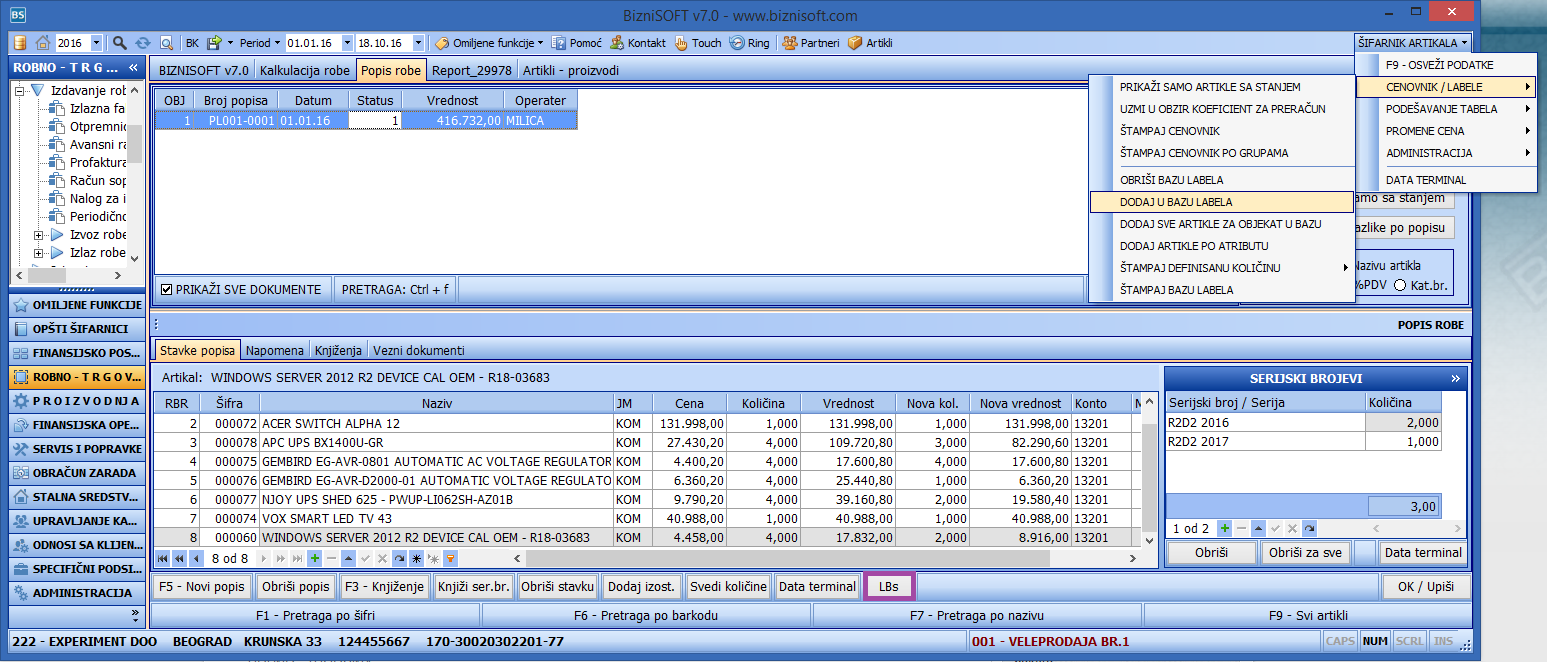Click F9 - OSVEŽI PODATKE menu item
Screen dimensions: 1547x662
click(x=1445, y=65)
